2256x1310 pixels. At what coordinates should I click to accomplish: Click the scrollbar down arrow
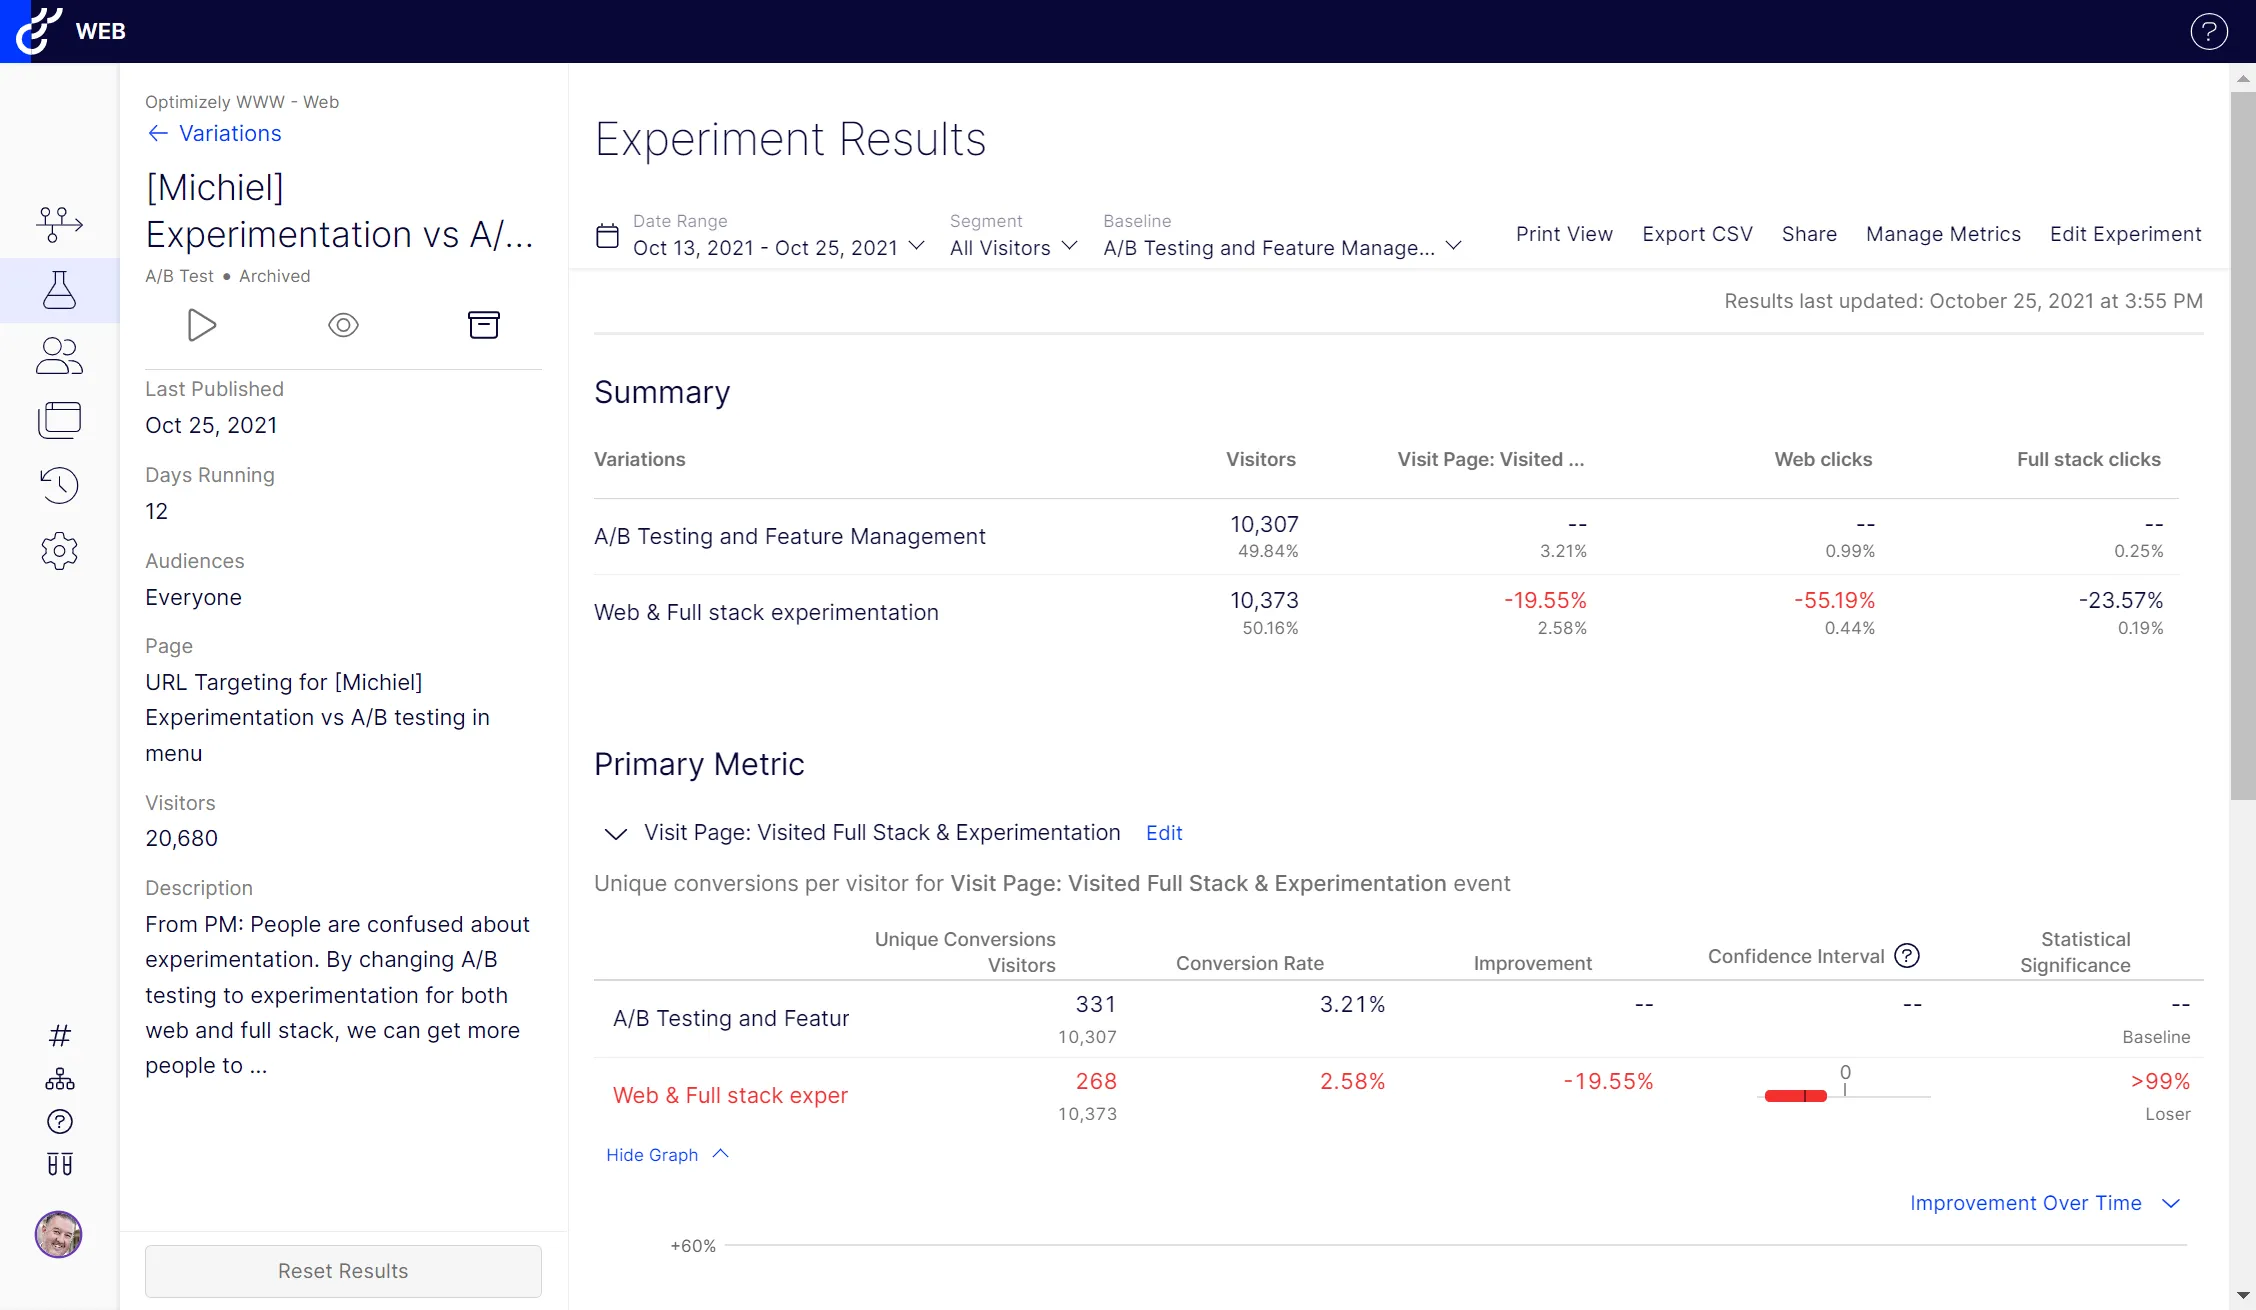2243,1295
